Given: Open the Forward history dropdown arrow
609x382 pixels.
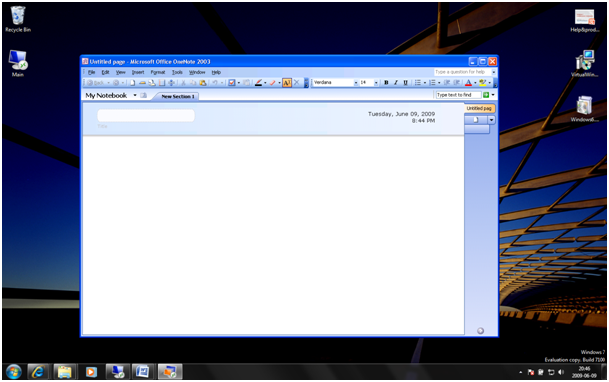Looking at the screenshot, I should (x=123, y=83).
